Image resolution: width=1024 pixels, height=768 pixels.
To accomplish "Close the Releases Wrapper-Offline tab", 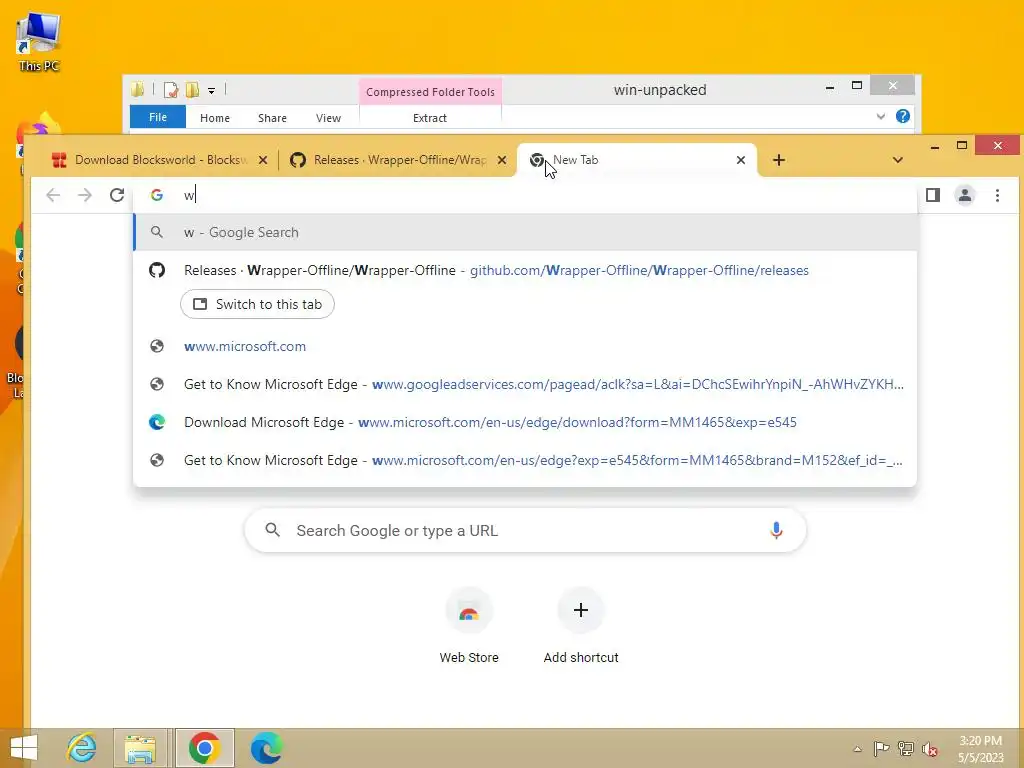I will click(502, 160).
